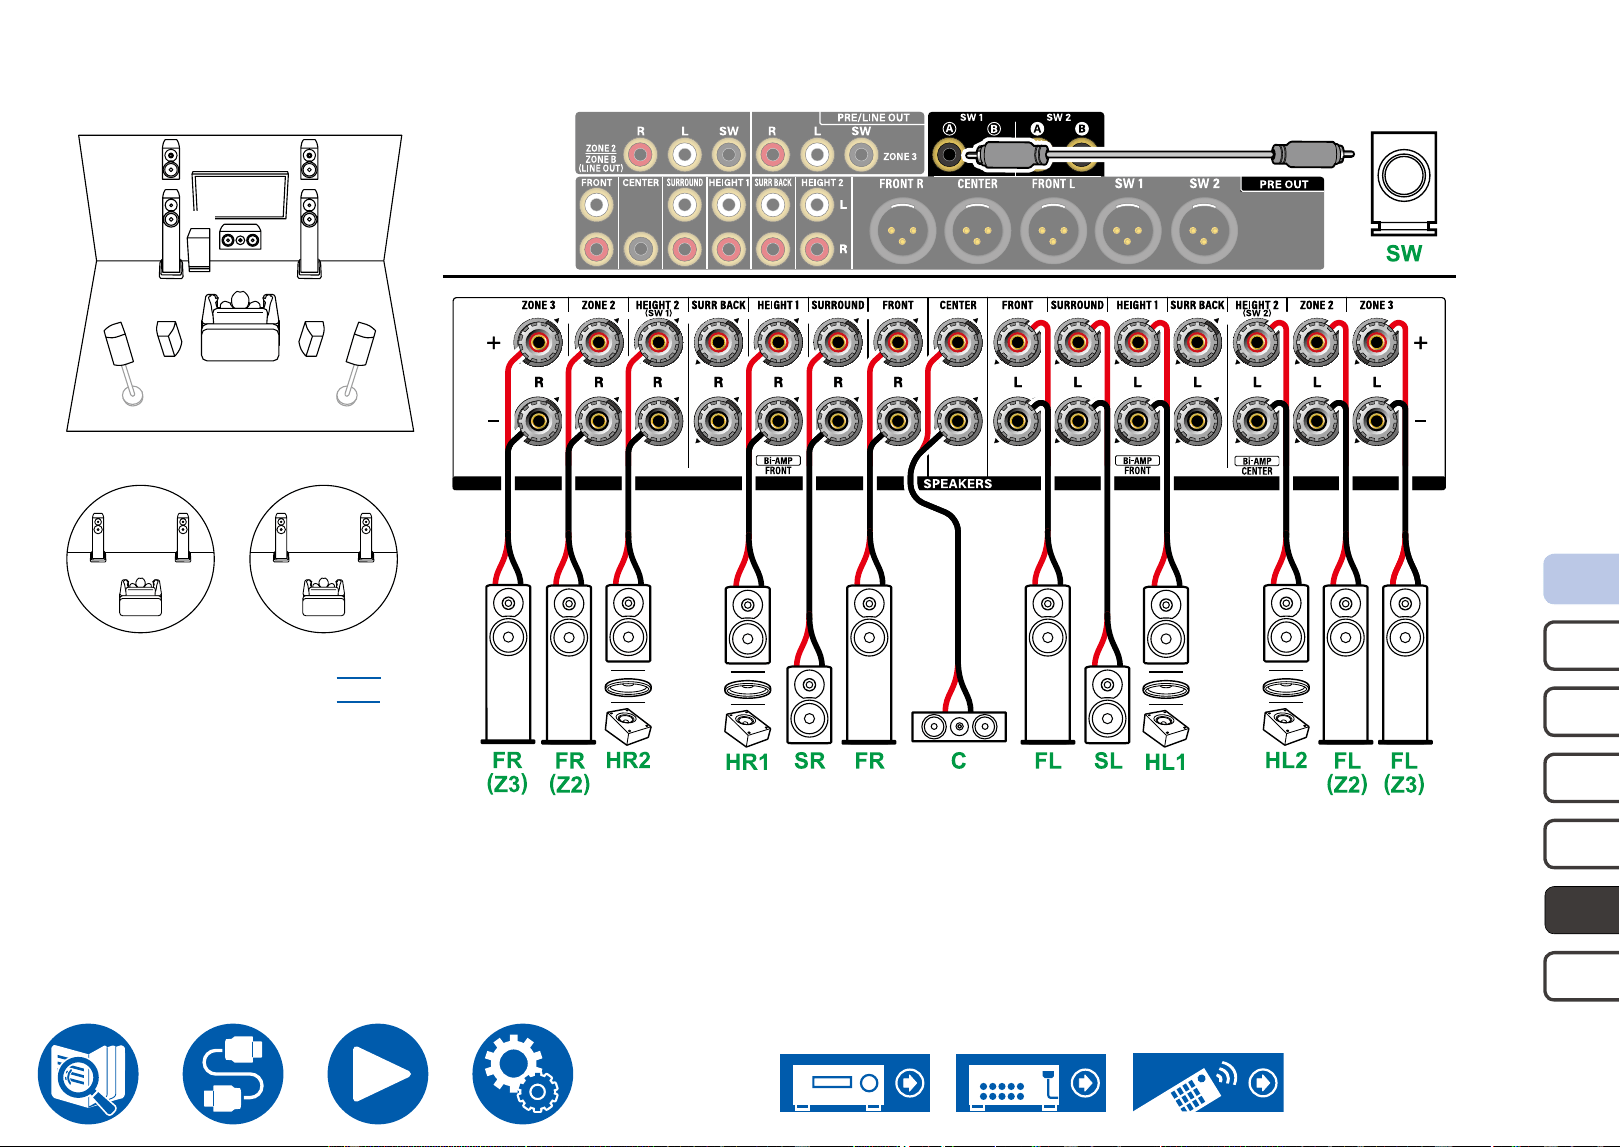
Task: Open the gears setup round icon
Action: click(523, 1073)
